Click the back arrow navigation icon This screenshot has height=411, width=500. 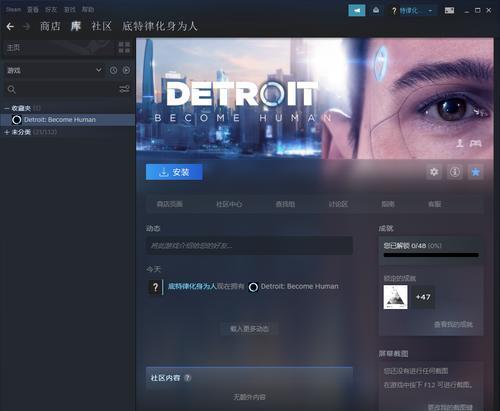click(10, 26)
